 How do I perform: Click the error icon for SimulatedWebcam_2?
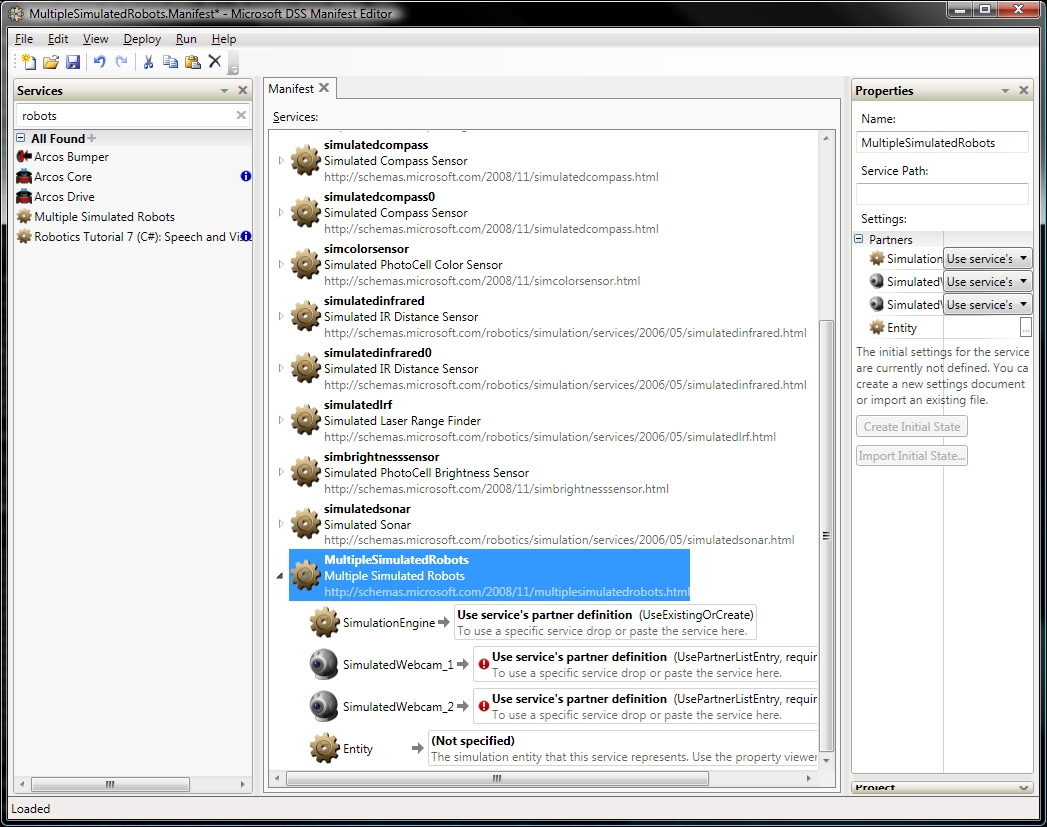(x=483, y=706)
